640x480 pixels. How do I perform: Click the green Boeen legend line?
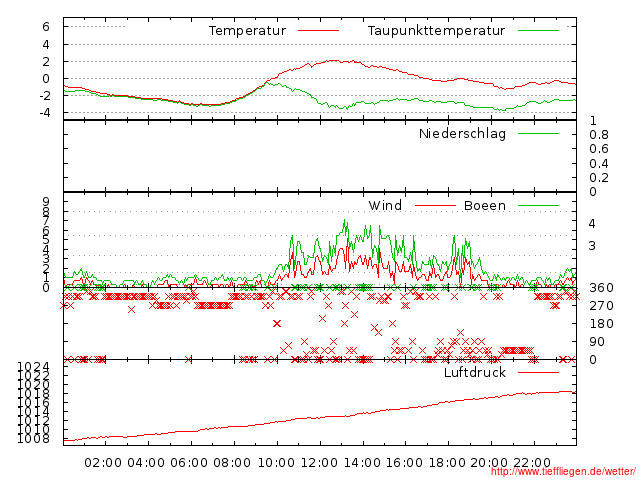(538, 205)
